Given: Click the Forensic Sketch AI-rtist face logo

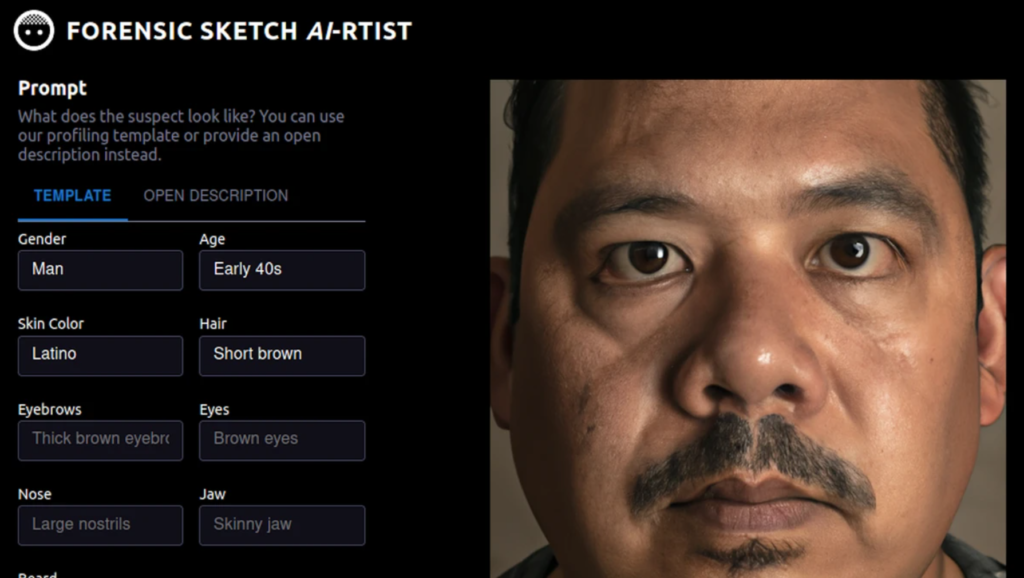Looking at the screenshot, I should click(33, 30).
